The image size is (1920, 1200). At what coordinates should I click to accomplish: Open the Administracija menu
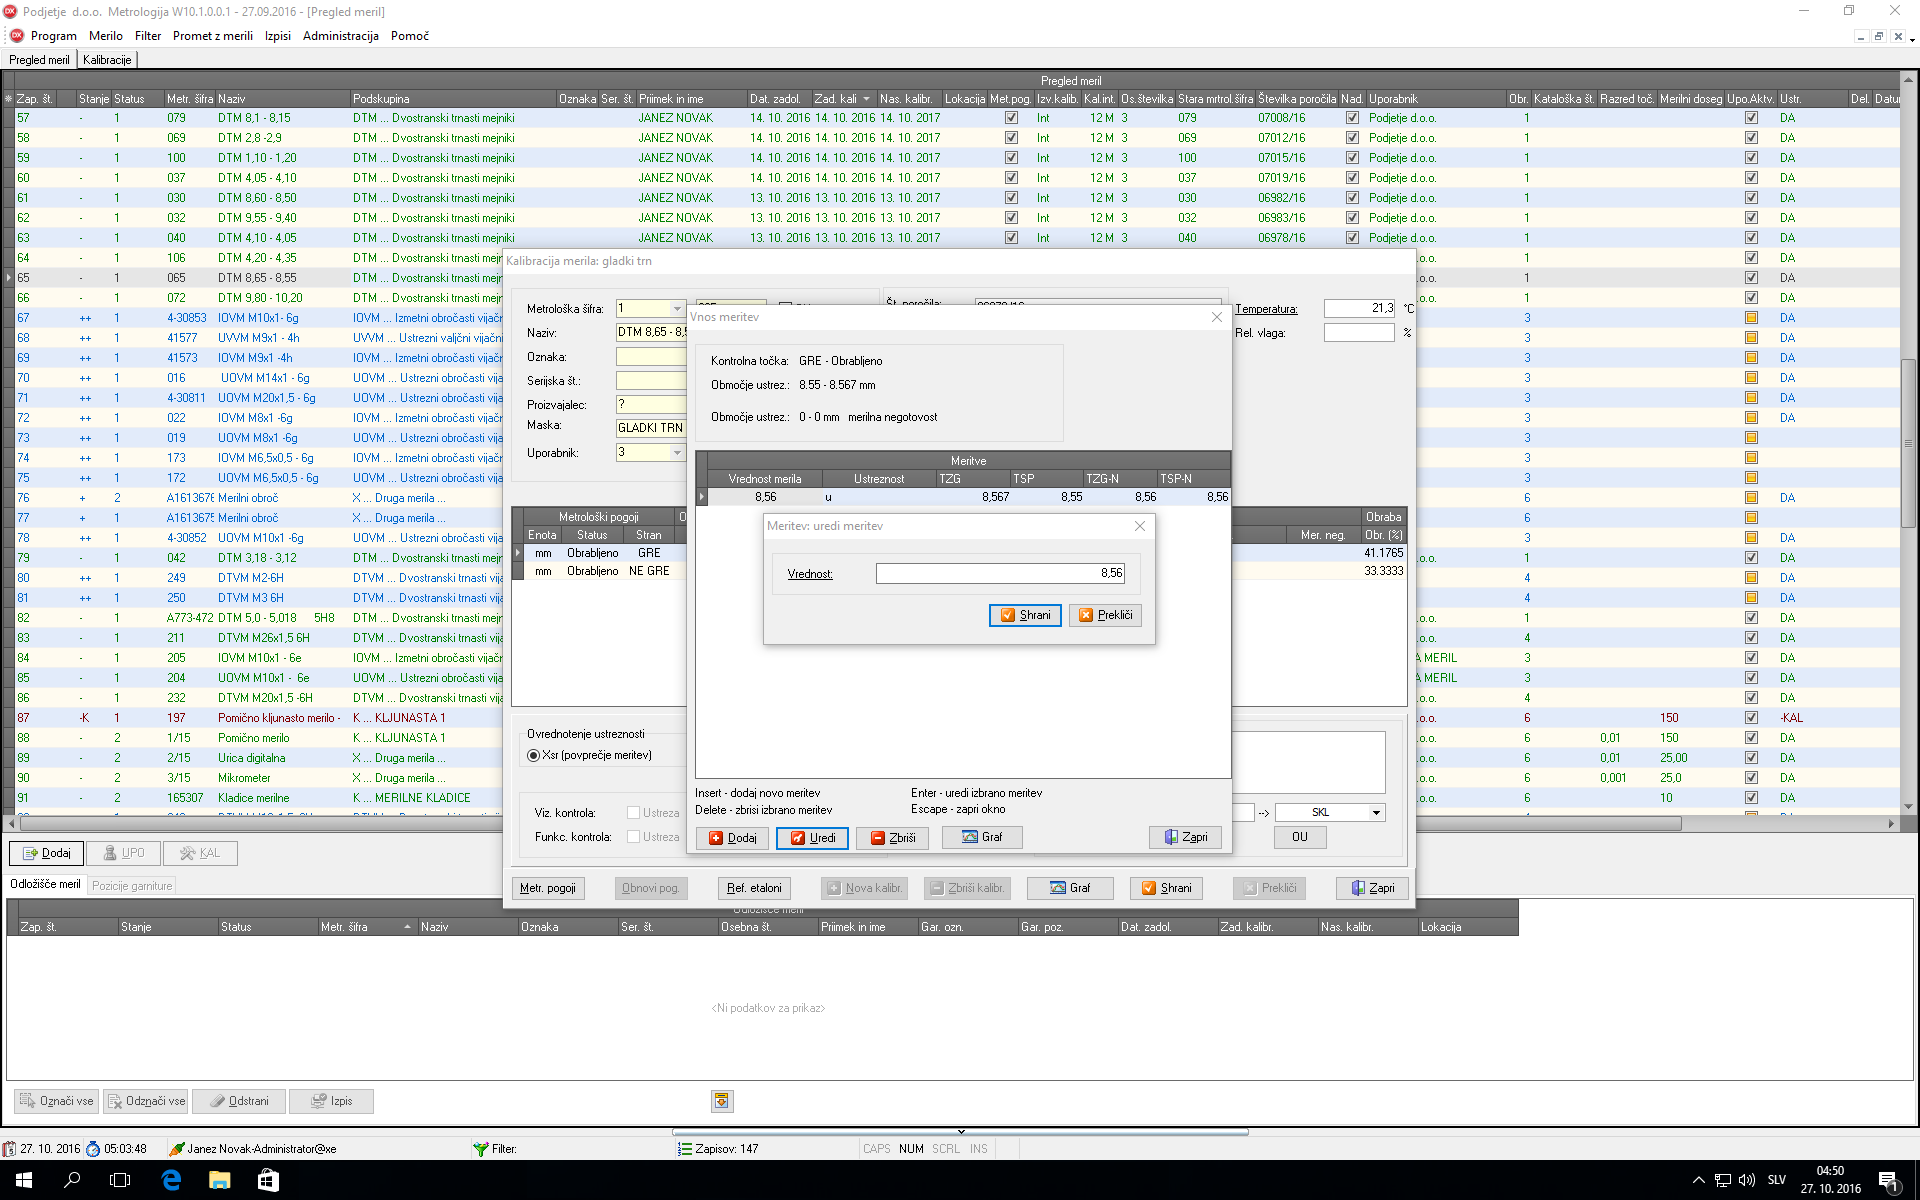coord(340,36)
